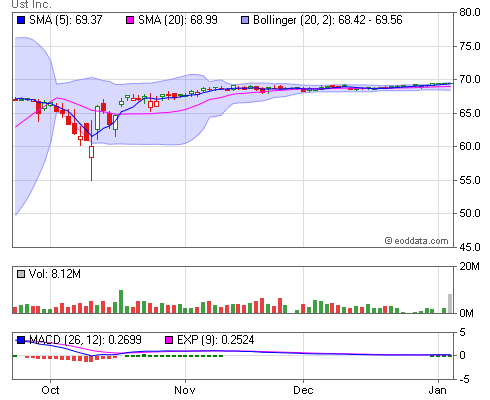Click the blue SMA (5) legend swatch
The height and width of the screenshot is (400, 490).
click(x=21, y=20)
